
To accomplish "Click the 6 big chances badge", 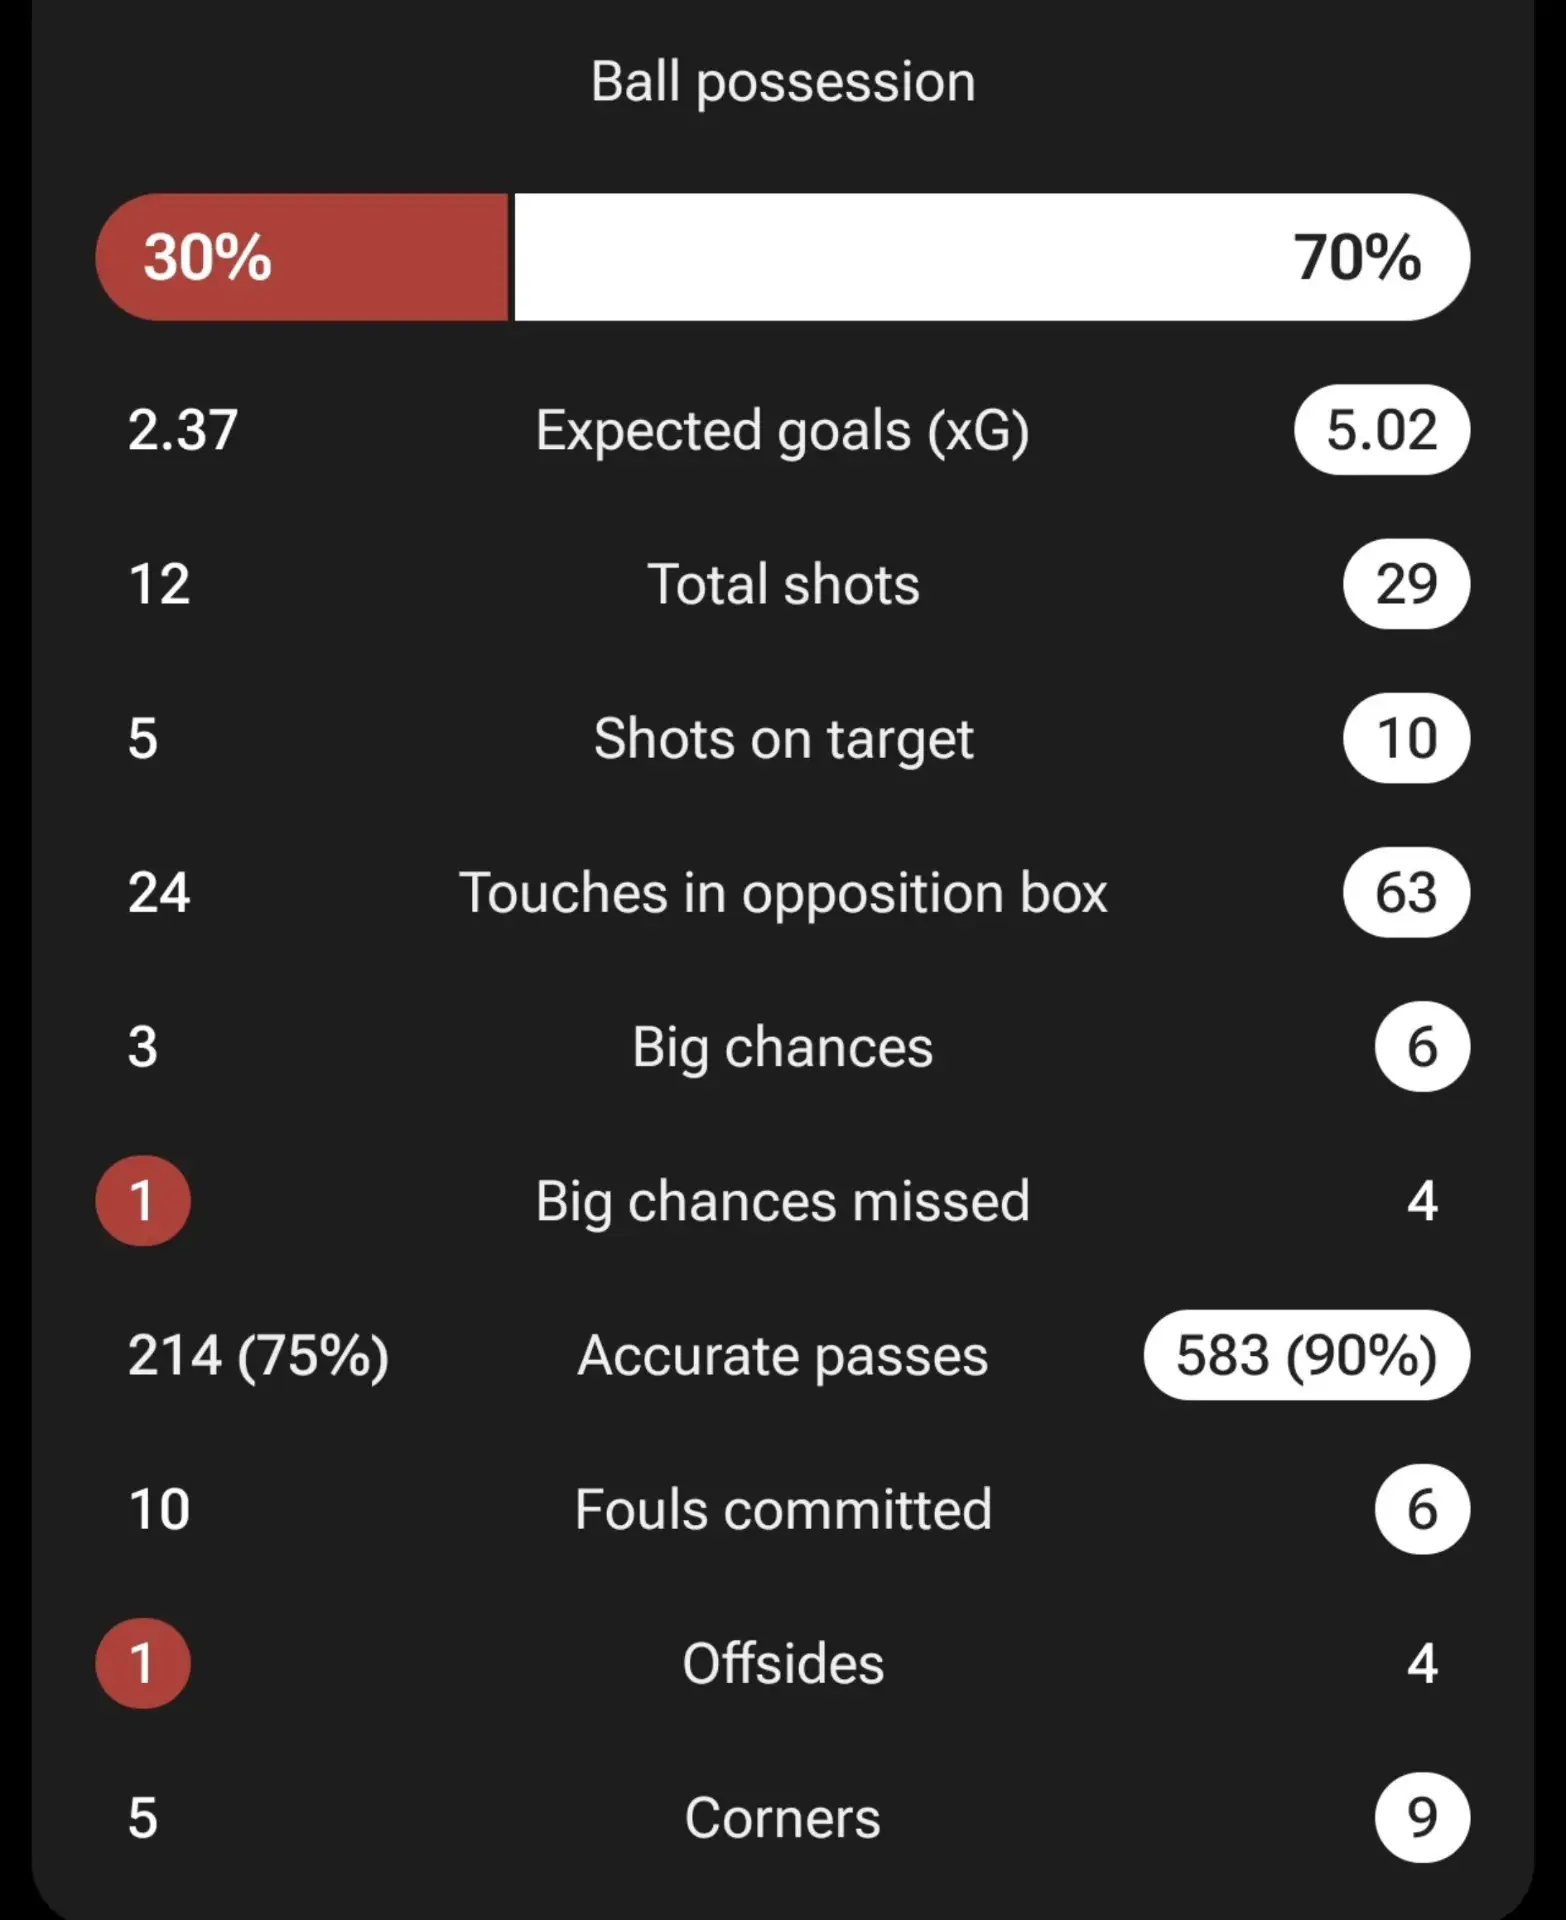I will pos(1422,1046).
